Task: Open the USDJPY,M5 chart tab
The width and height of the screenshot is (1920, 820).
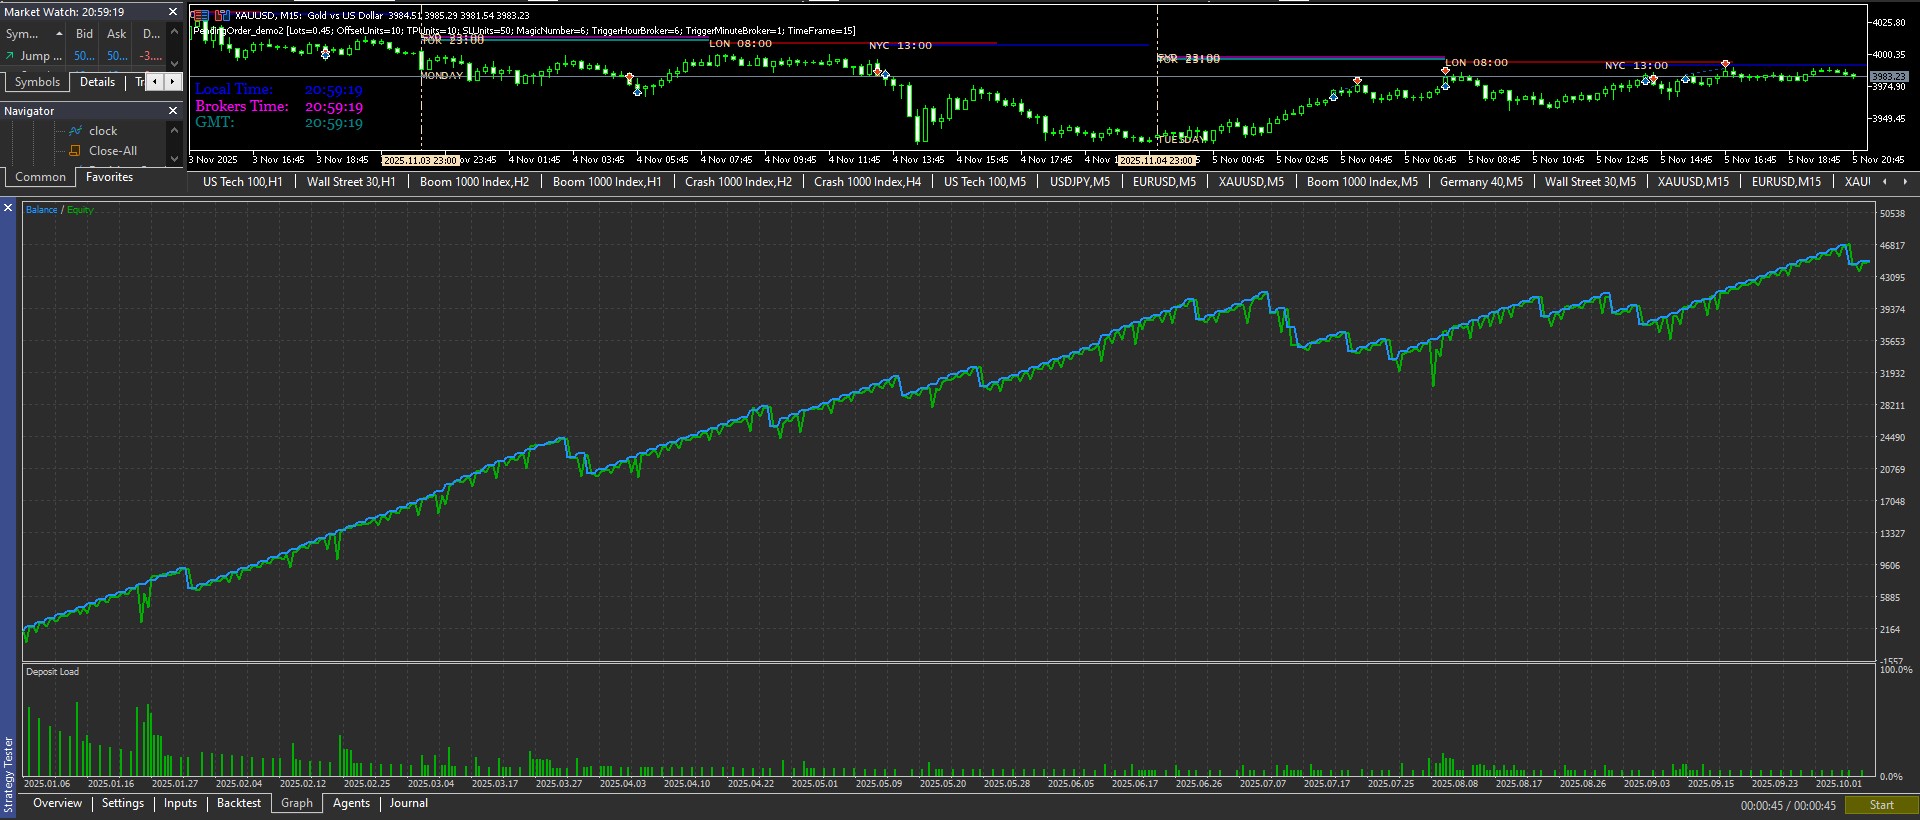Action: 1080,182
